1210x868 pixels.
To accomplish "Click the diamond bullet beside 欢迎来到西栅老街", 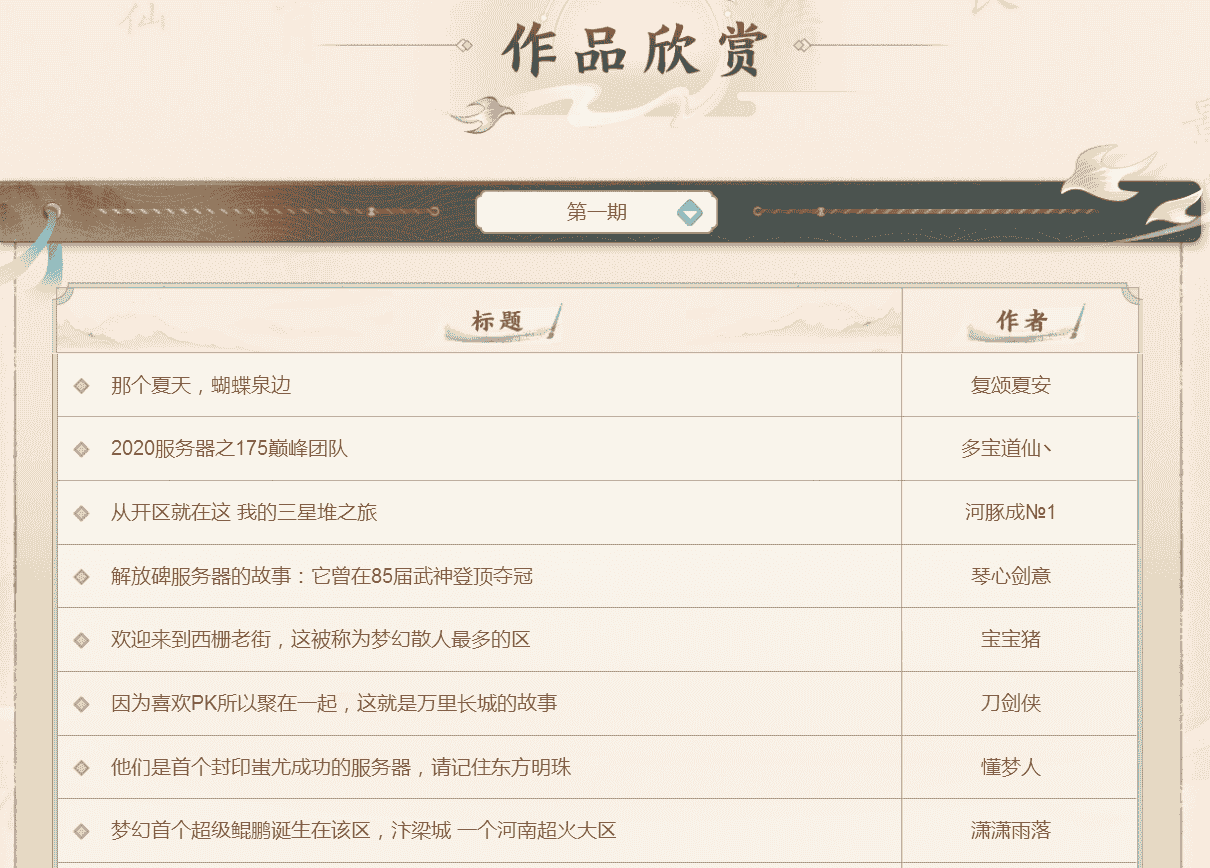I will [x=80, y=641].
